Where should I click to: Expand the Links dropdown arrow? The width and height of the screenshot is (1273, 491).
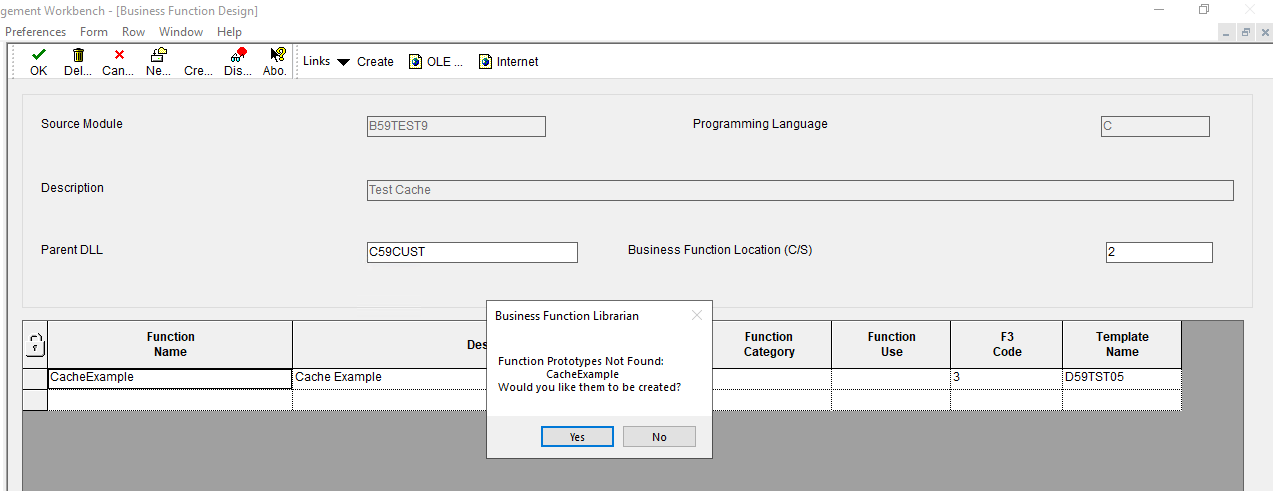343,62
